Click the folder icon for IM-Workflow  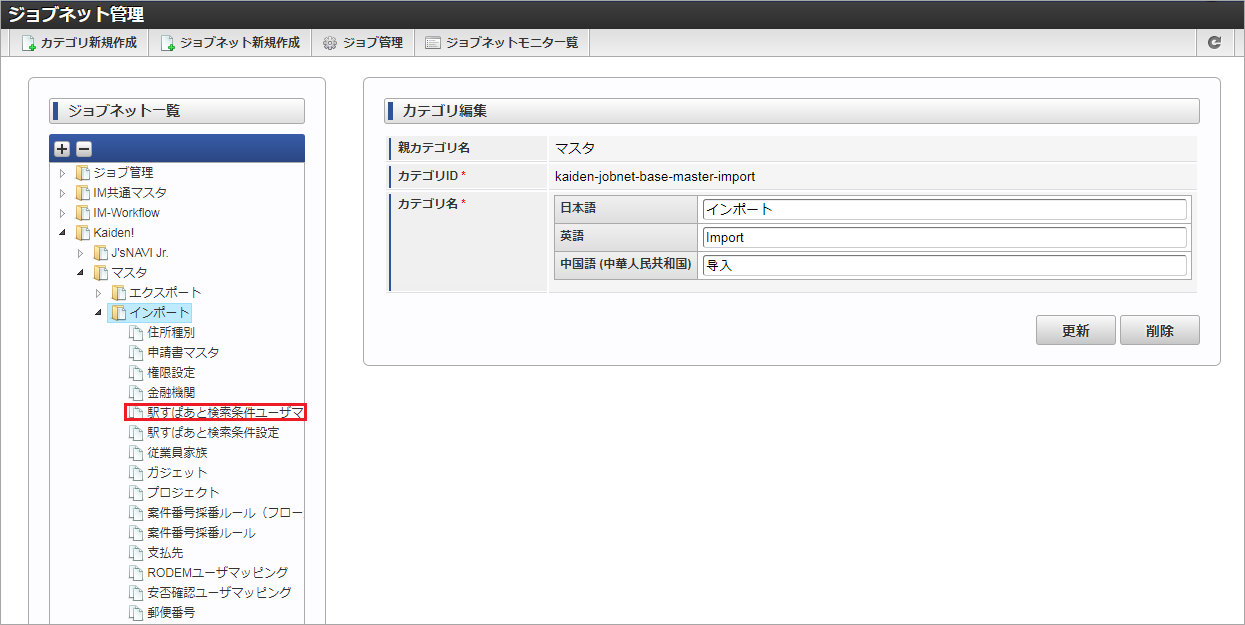click(x=82, y=213)
